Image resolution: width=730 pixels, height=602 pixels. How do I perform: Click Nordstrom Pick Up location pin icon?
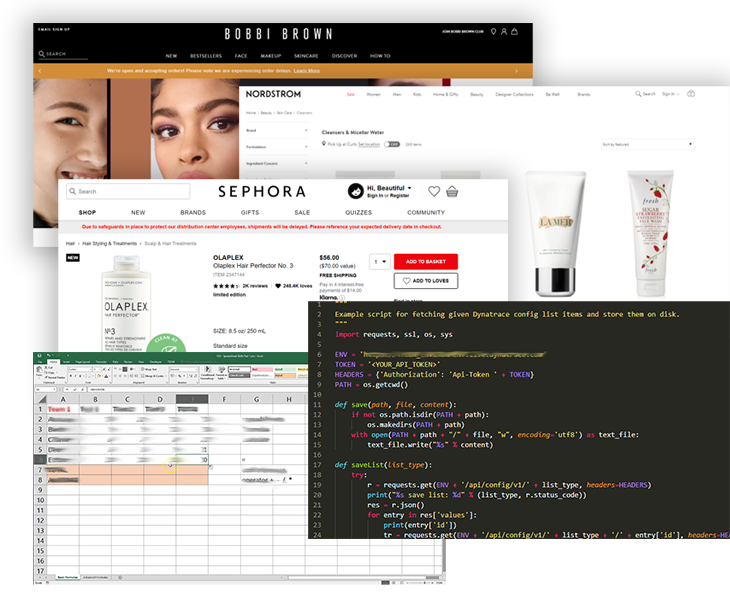point(324,144)
